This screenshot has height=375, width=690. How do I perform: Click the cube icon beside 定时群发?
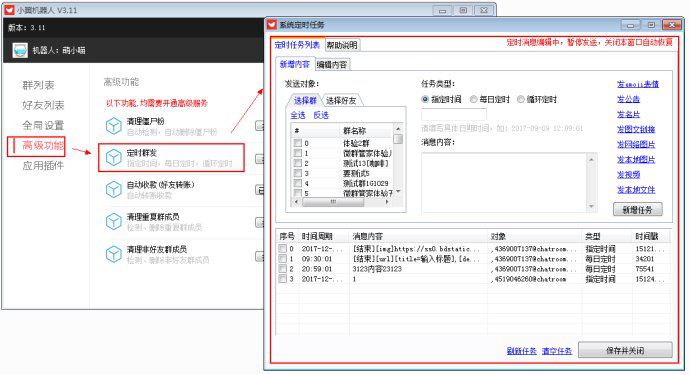coord(114,158)
